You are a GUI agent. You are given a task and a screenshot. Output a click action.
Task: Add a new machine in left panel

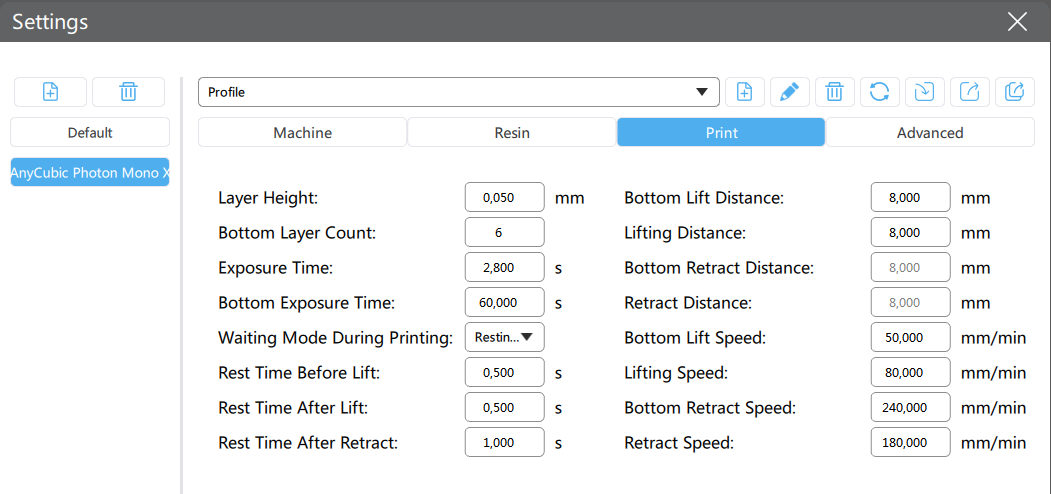click(50, 92)
